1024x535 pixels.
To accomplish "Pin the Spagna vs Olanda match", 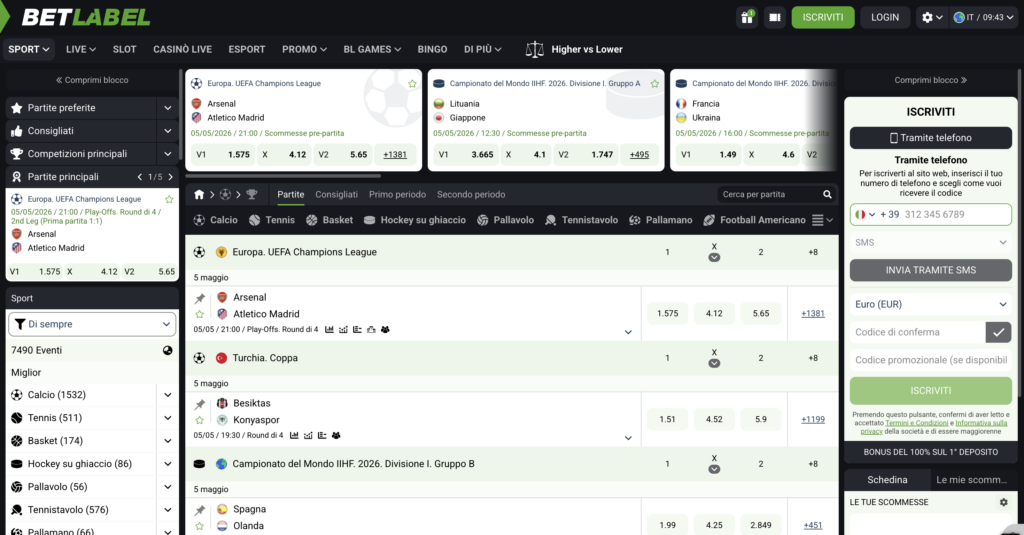I will click(200, 510).
